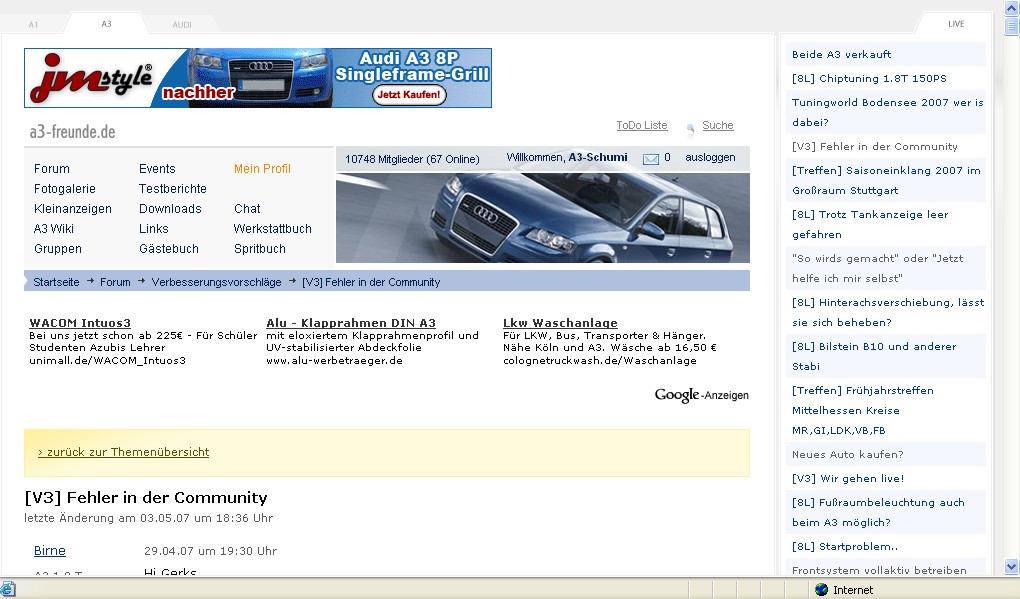Click ausloggen to log out
This screenshot has width=1020, height=599.
coord(710,157)
